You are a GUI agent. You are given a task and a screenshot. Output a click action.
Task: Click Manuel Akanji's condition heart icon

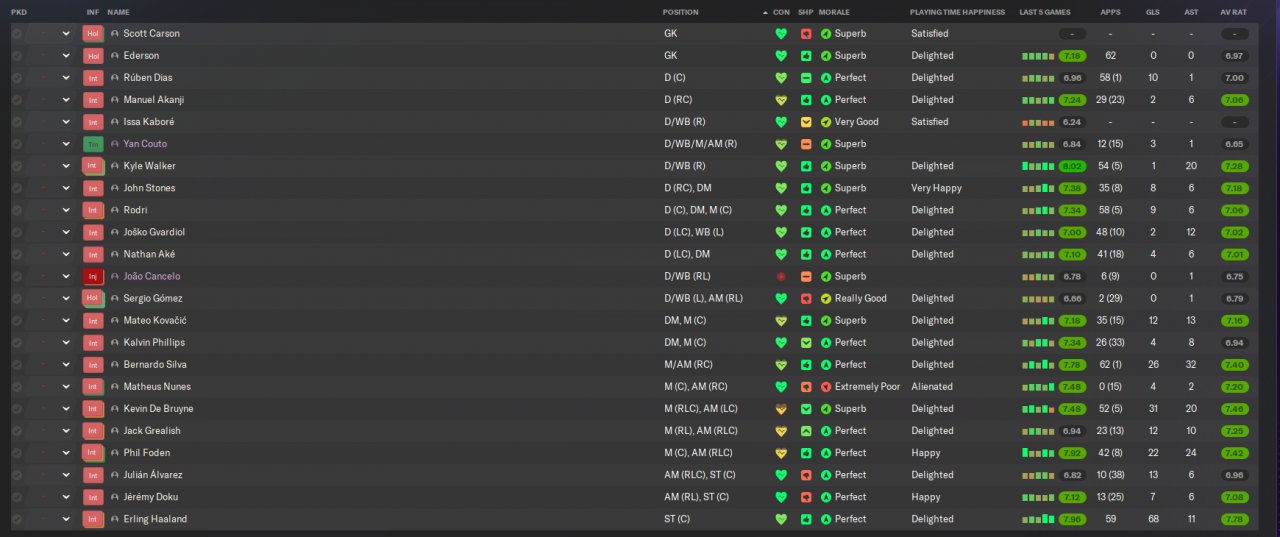[781, 100]
